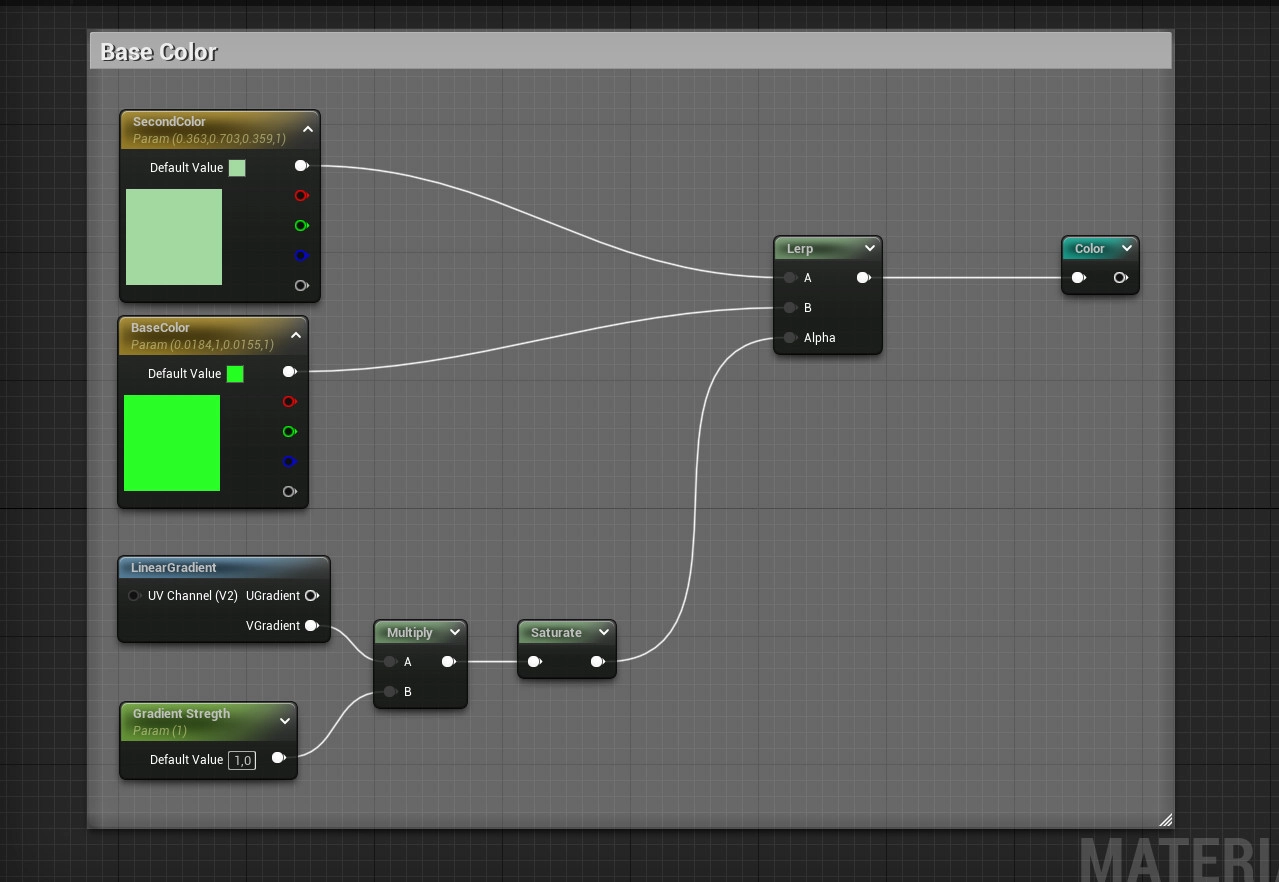Click the alpha output pin on BaseColor

[288, 492]
